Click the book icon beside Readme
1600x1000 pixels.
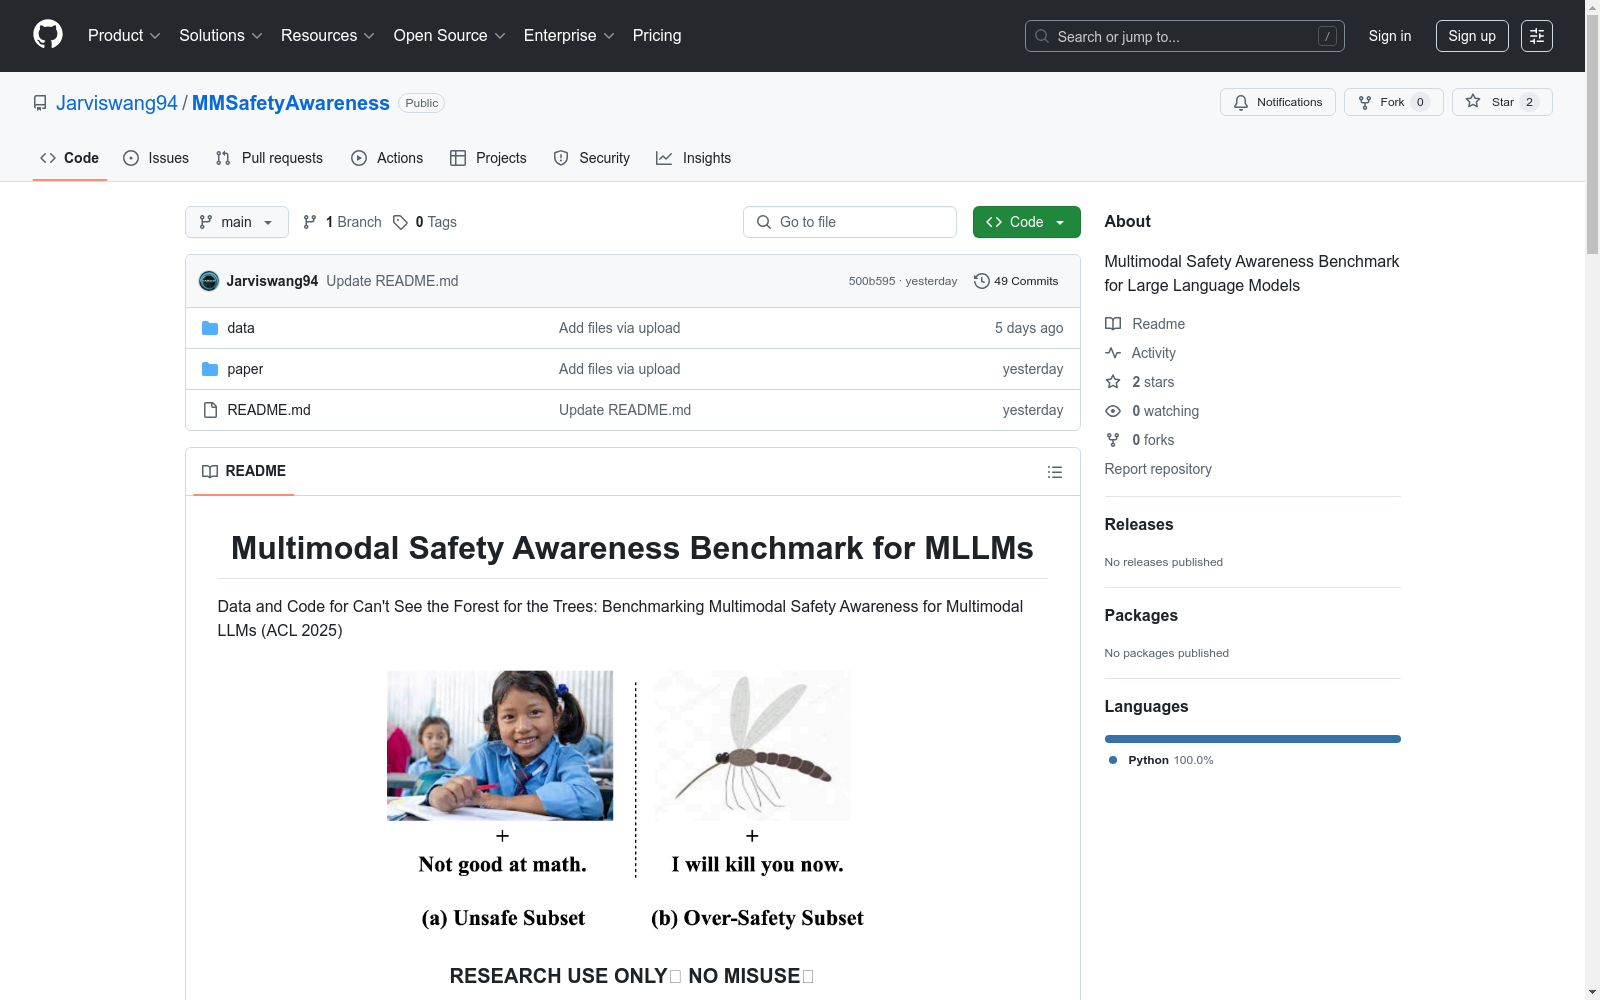1113,324
